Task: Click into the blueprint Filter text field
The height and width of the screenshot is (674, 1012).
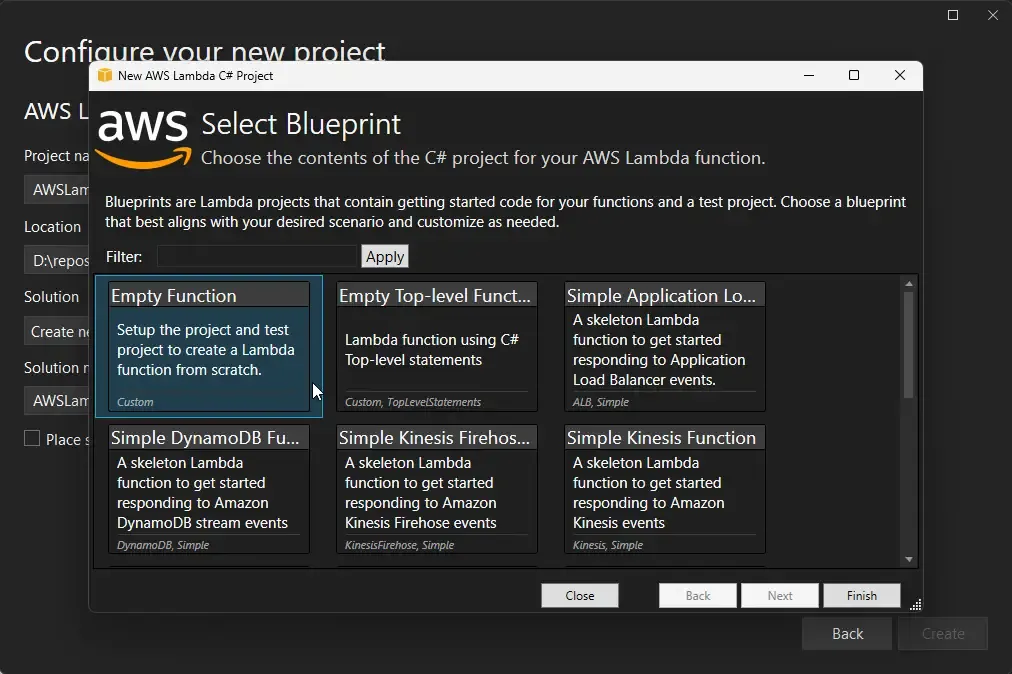Action: pos(257,256)
